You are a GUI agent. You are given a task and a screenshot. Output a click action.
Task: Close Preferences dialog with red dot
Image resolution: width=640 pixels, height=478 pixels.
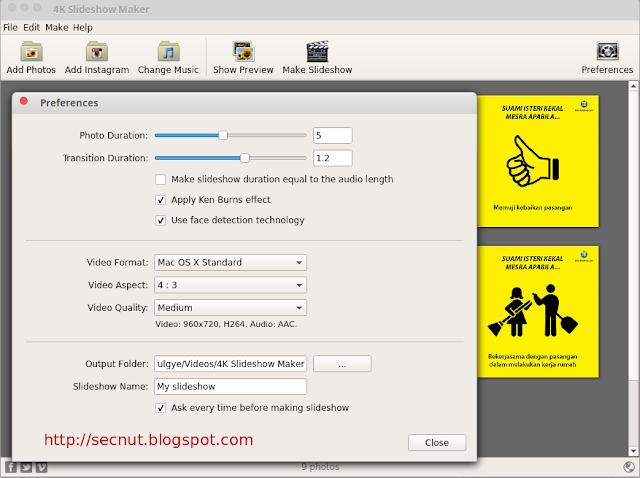pyautogui.click(x=24, y=101)
